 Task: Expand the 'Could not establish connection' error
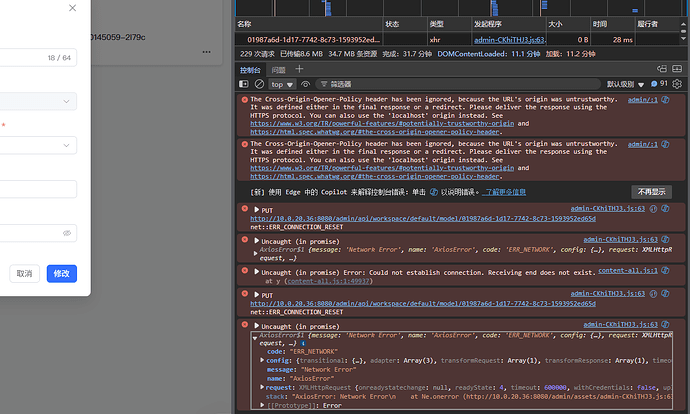coord(257,272)
